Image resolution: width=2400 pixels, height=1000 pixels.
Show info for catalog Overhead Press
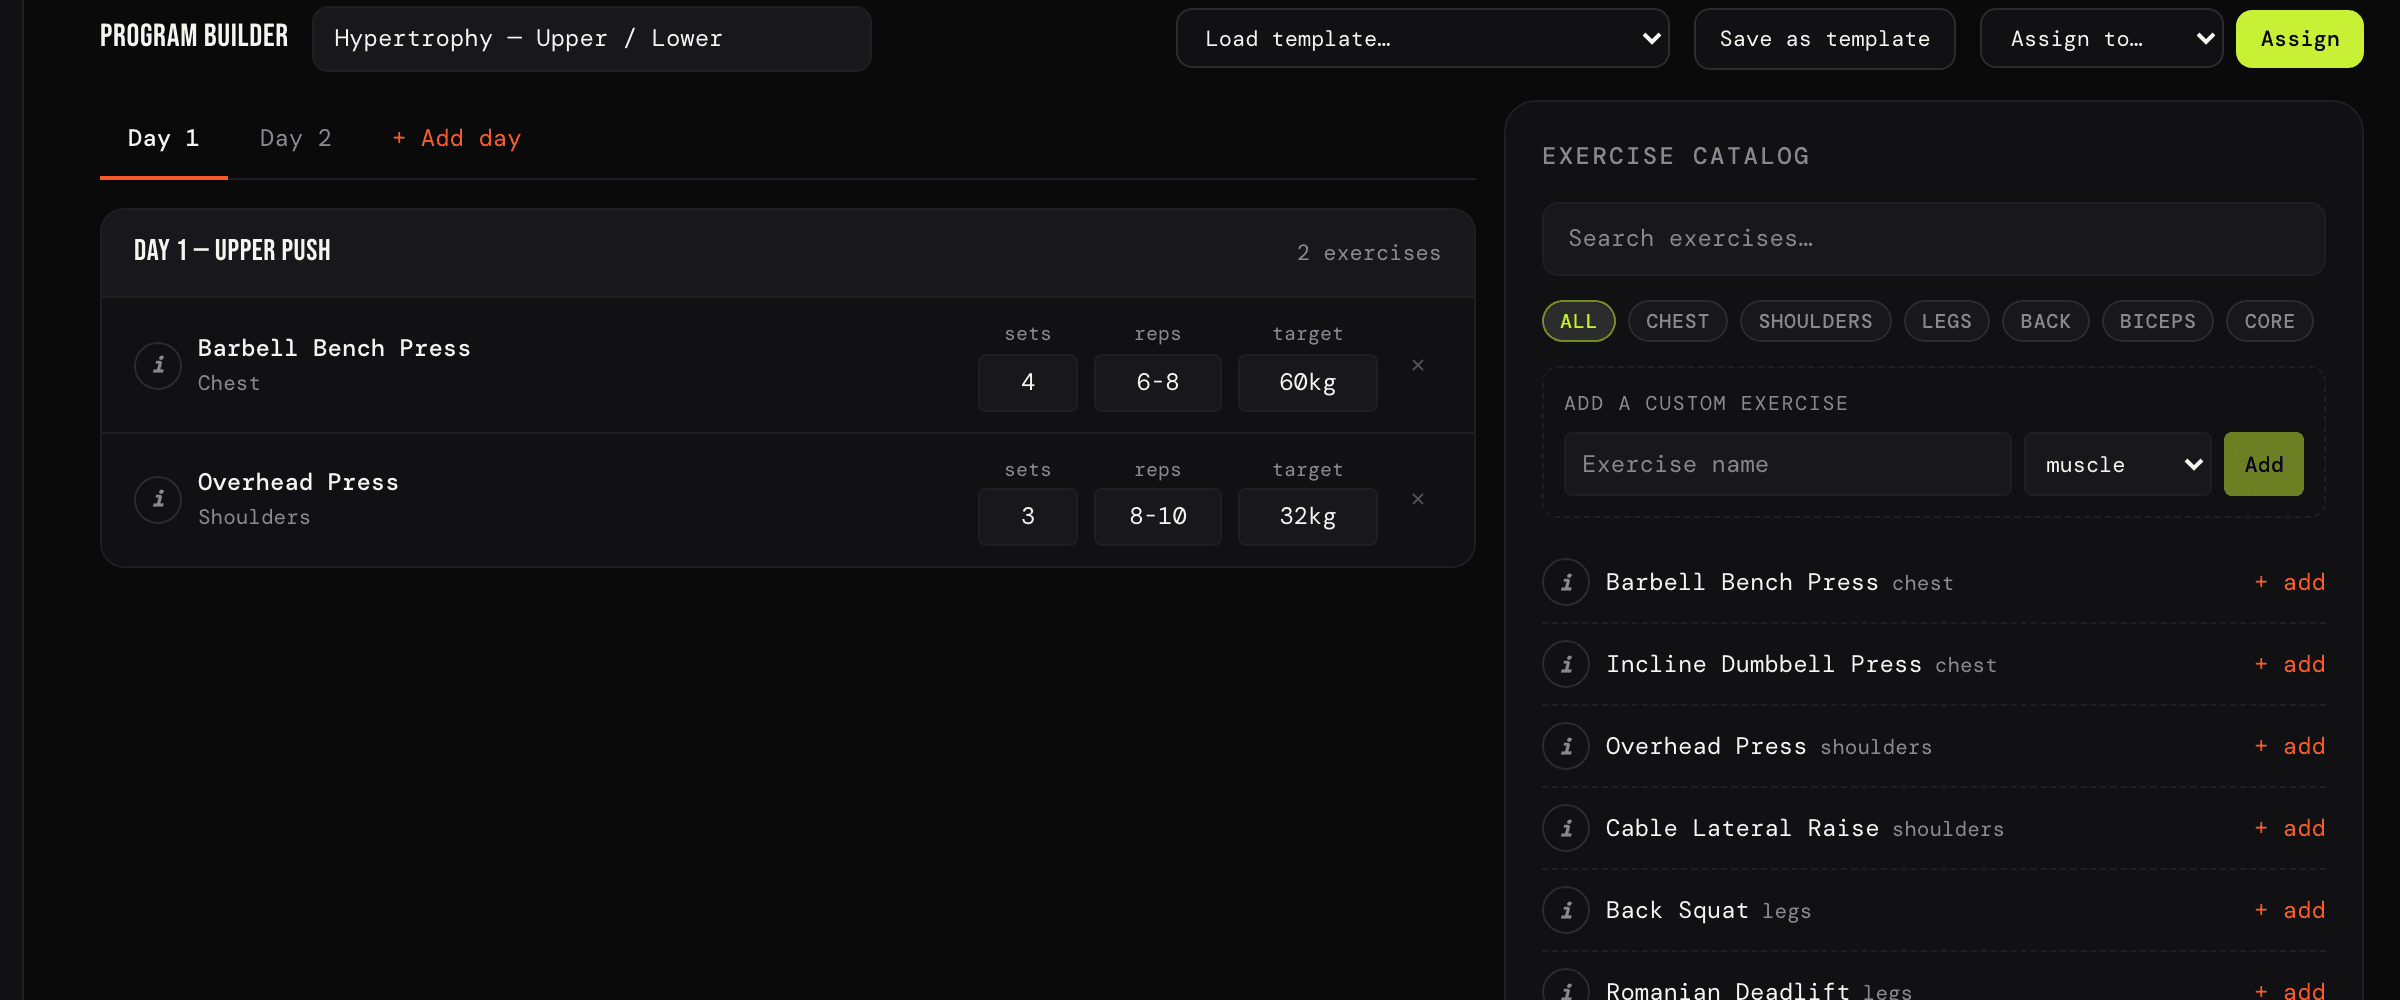(1566, 746)
